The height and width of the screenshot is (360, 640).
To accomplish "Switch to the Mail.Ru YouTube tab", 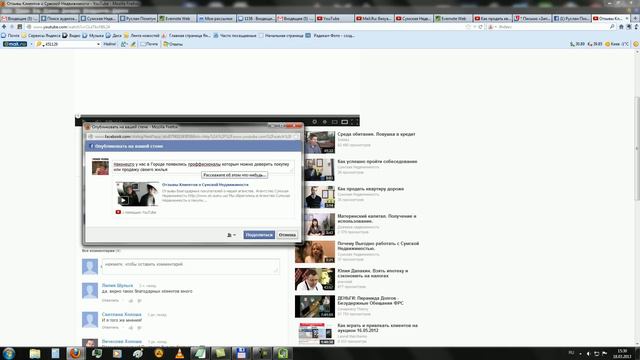I will (x=374, y=19).
